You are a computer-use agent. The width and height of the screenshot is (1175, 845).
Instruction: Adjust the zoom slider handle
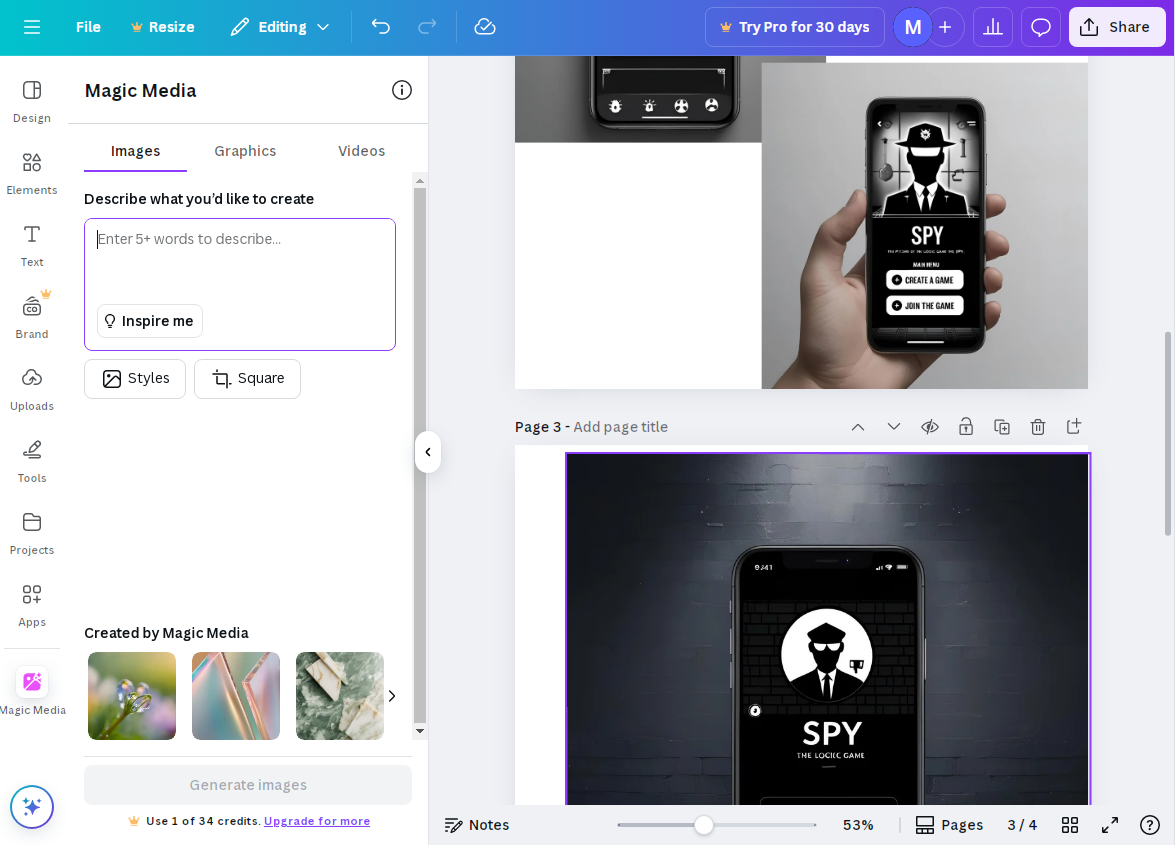tap(703, 825)
